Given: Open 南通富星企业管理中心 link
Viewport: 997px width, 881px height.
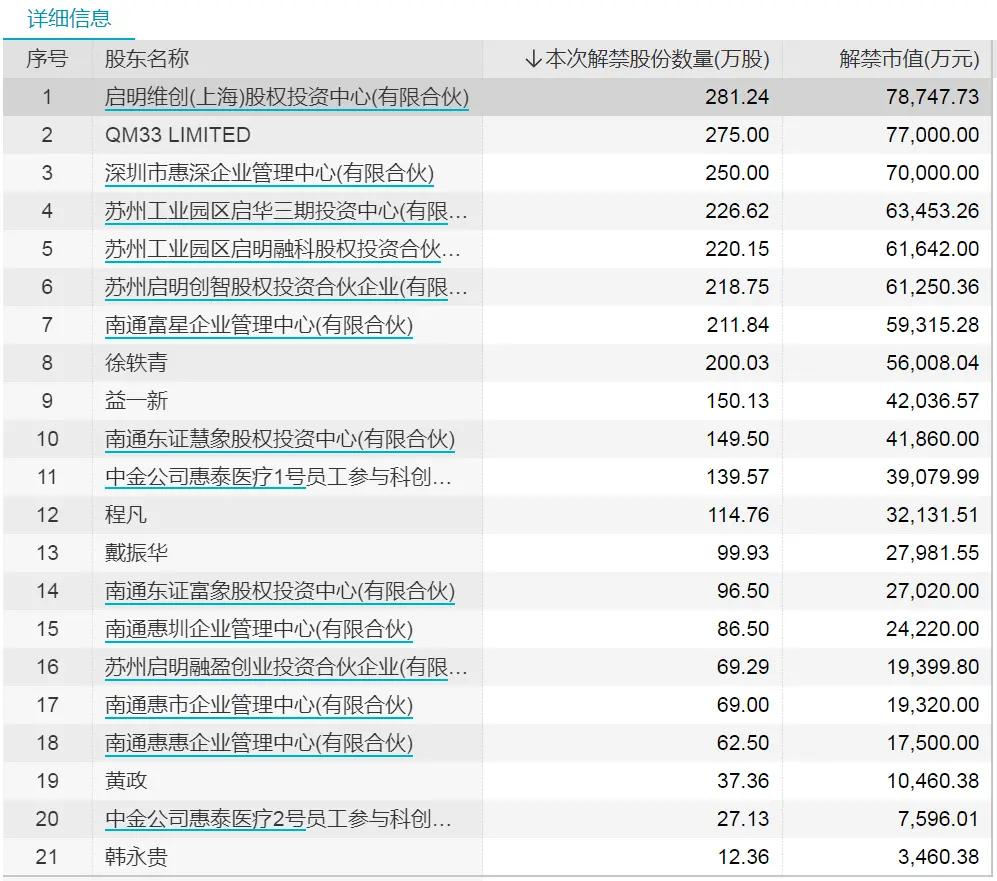Looking at the screenshot, I should tap(258, 325).
